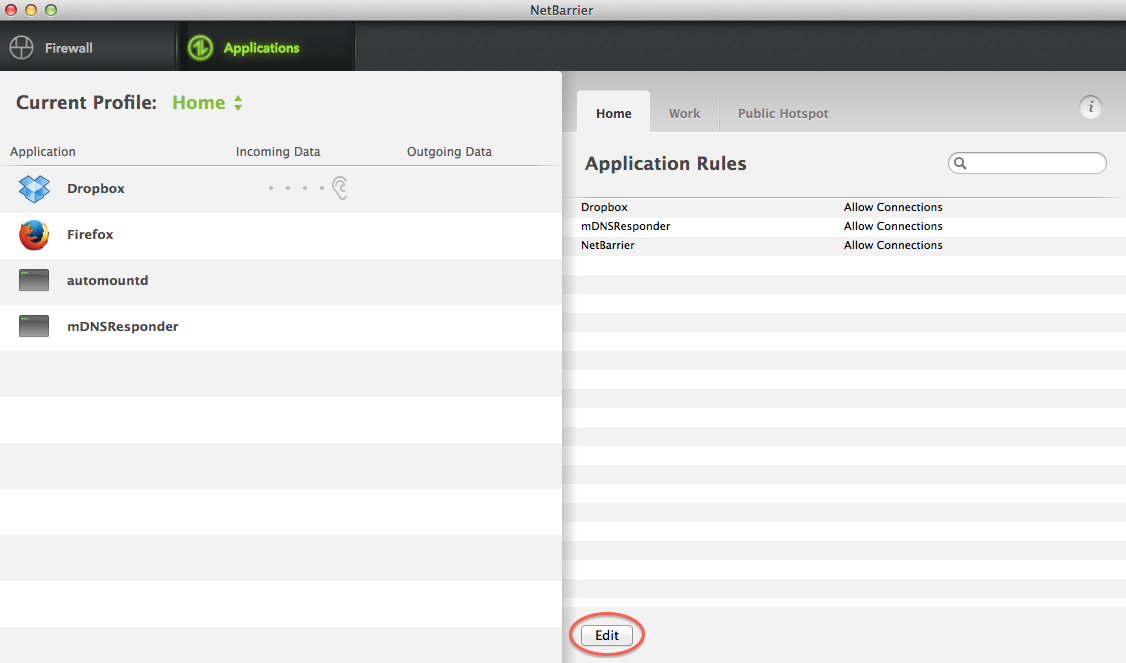The width and height of the screenshot is (1126, 663).
Task: Select Dropbox in the applications list
Action: coord(281,189)
